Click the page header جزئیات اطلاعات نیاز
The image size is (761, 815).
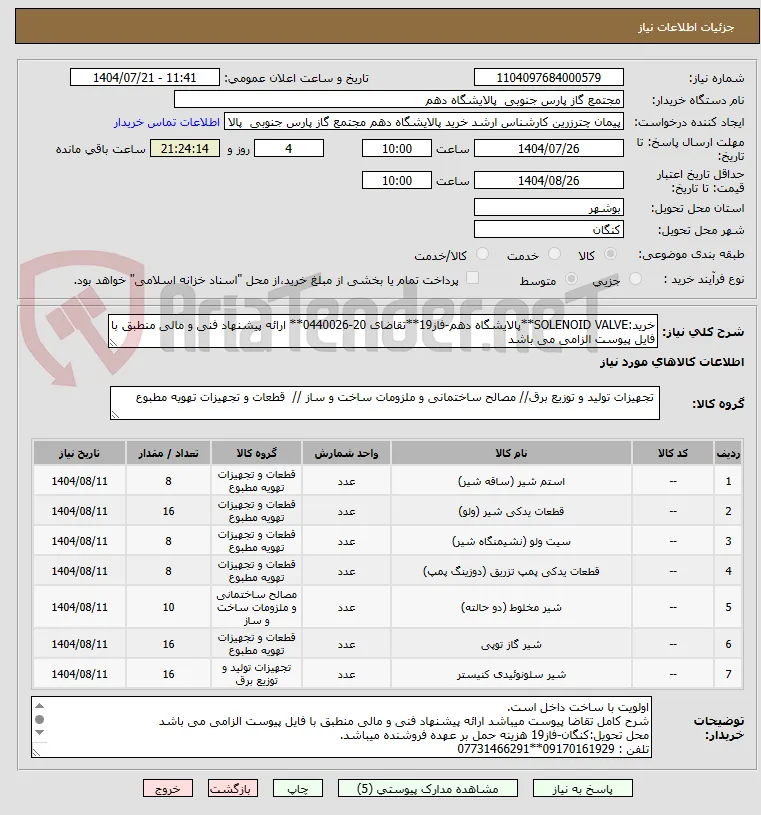(686, 28)
